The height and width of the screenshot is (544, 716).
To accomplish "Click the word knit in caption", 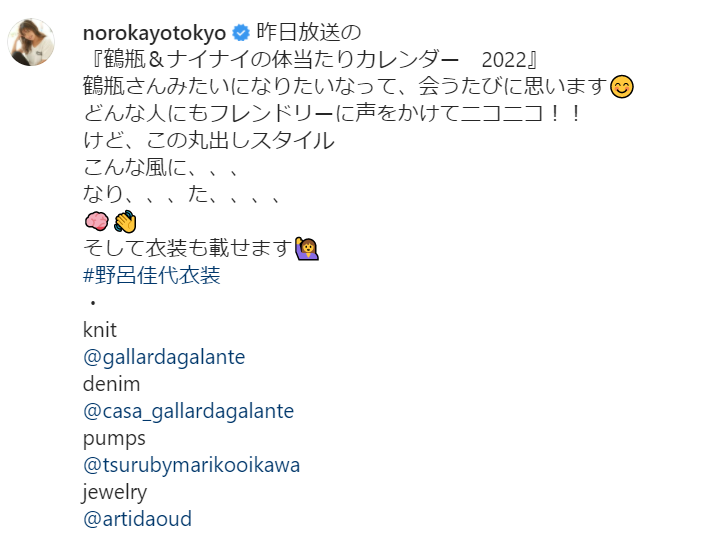I will 100,330.
